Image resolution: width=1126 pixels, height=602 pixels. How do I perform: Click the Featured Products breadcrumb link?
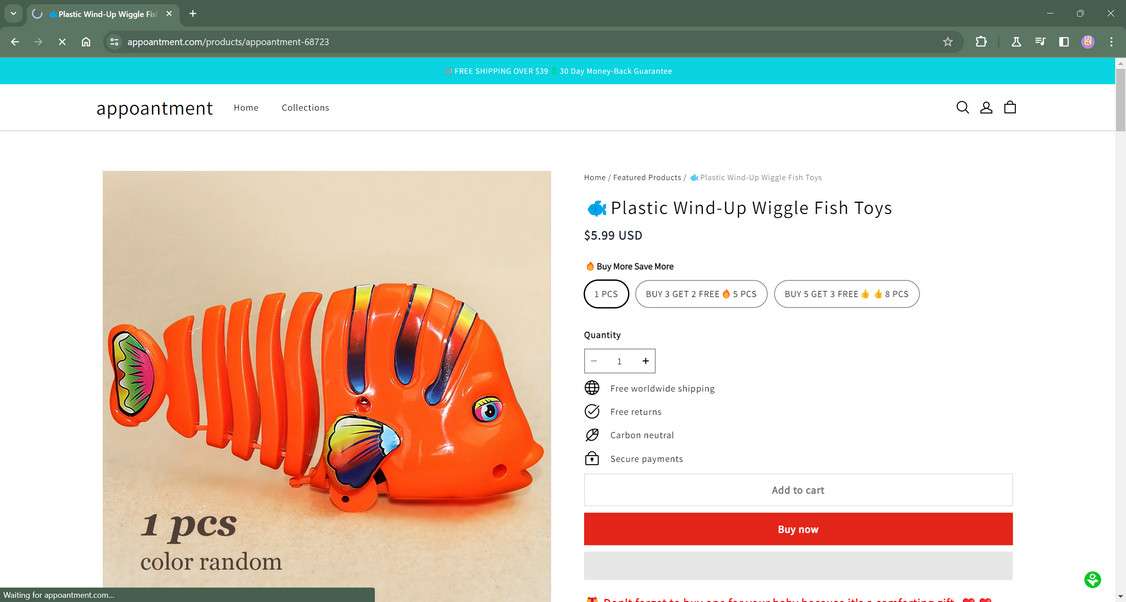tap(647, 178)
